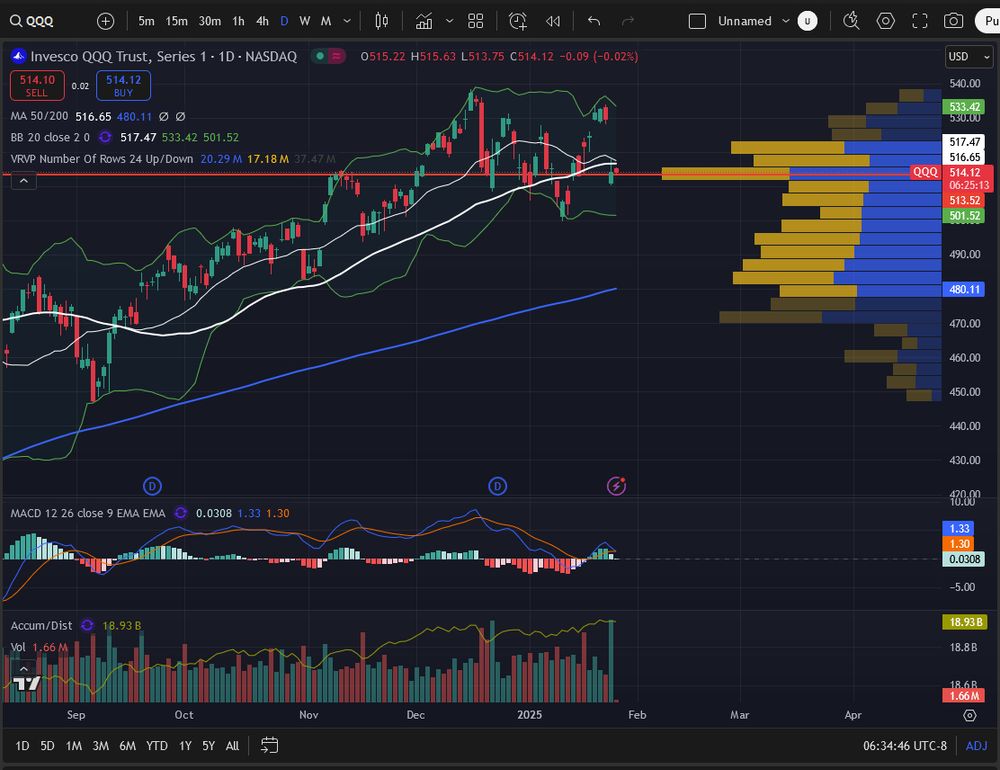Open the USD currency dropdown

coord(969,57)
